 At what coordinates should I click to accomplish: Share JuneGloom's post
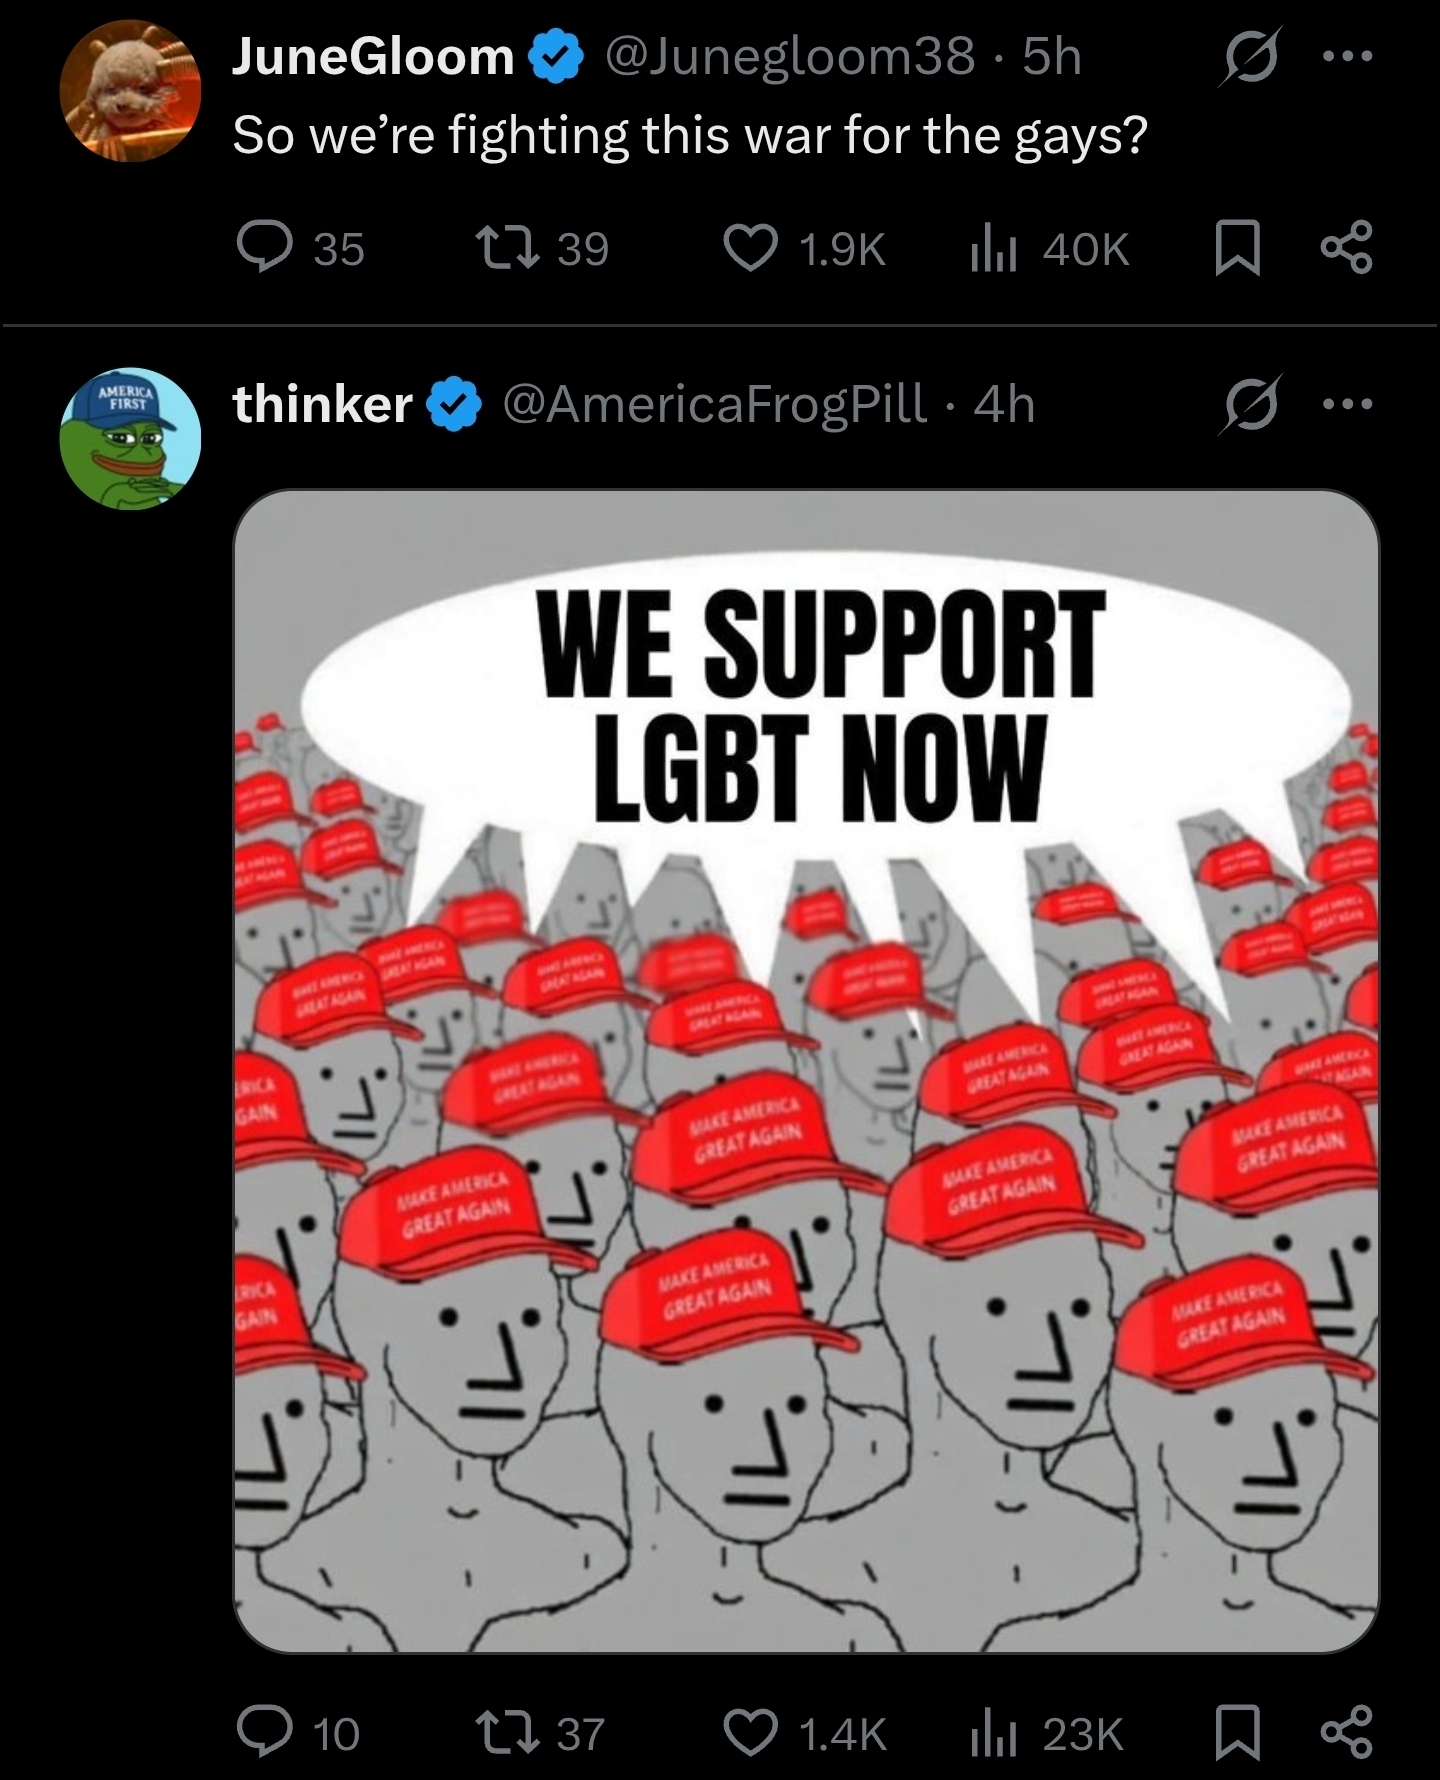1347,249
